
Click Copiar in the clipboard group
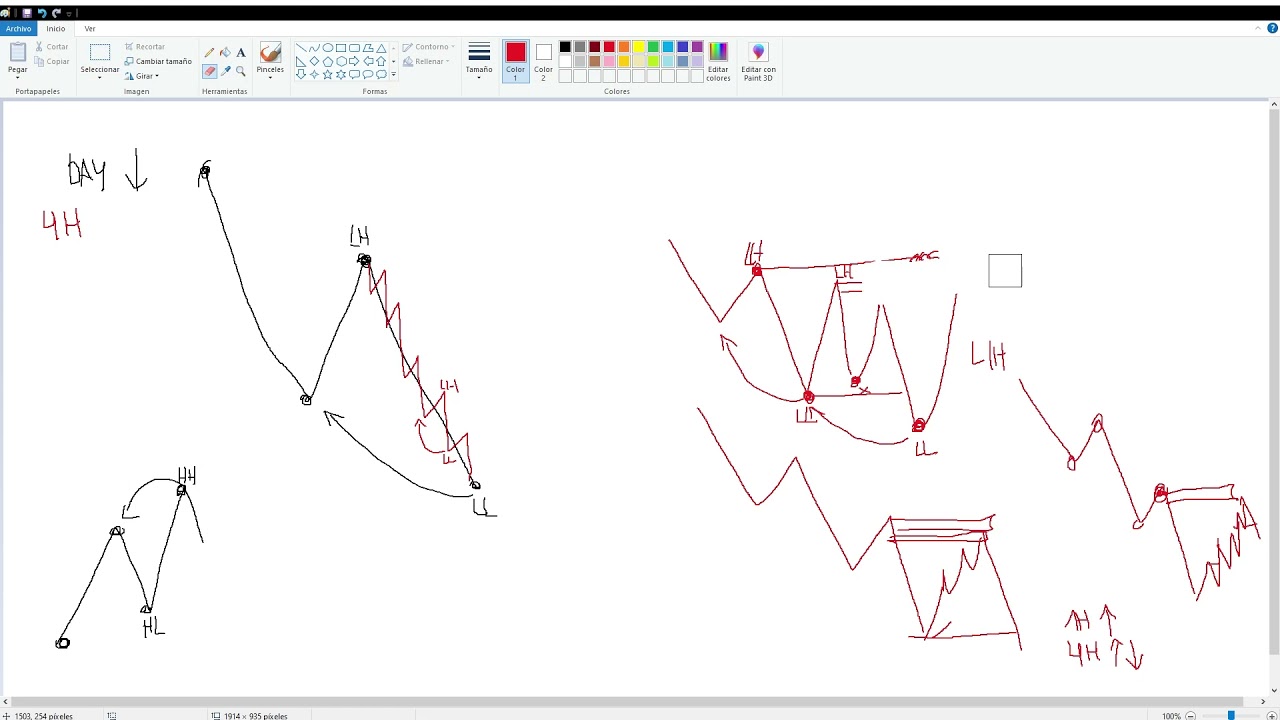[52, 62]
